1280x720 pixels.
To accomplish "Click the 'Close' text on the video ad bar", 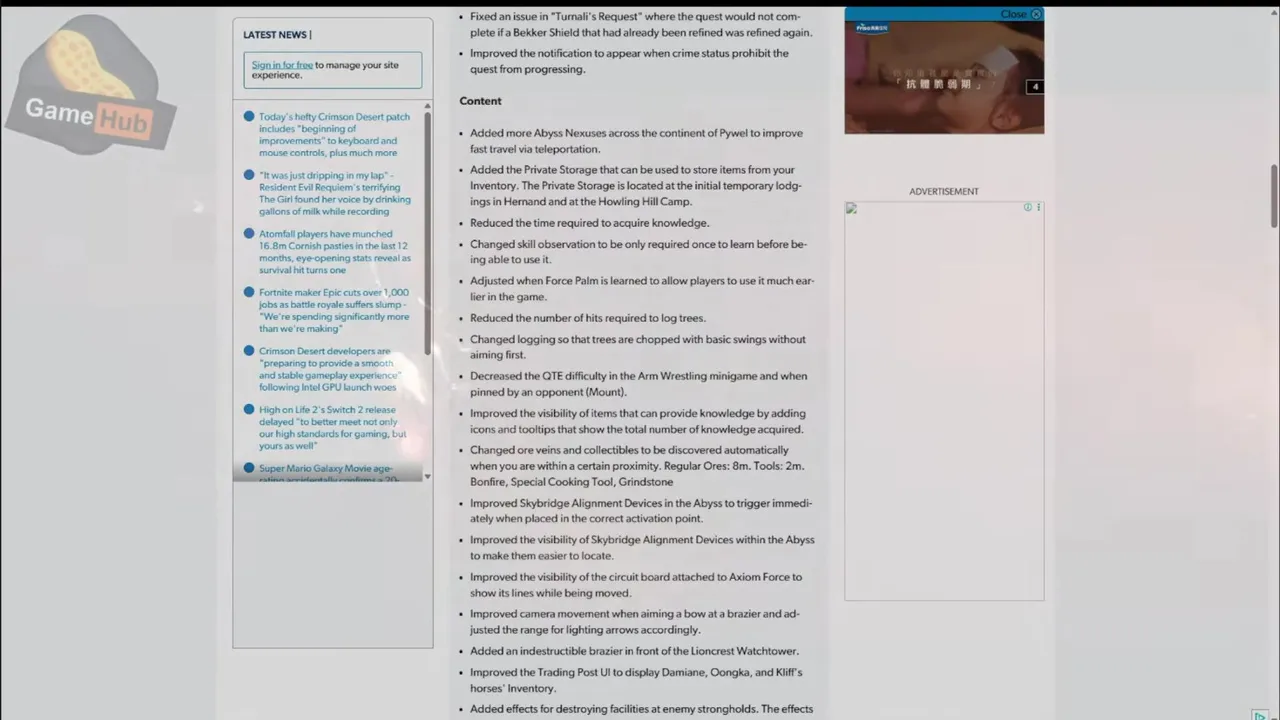I will 1013,14.
